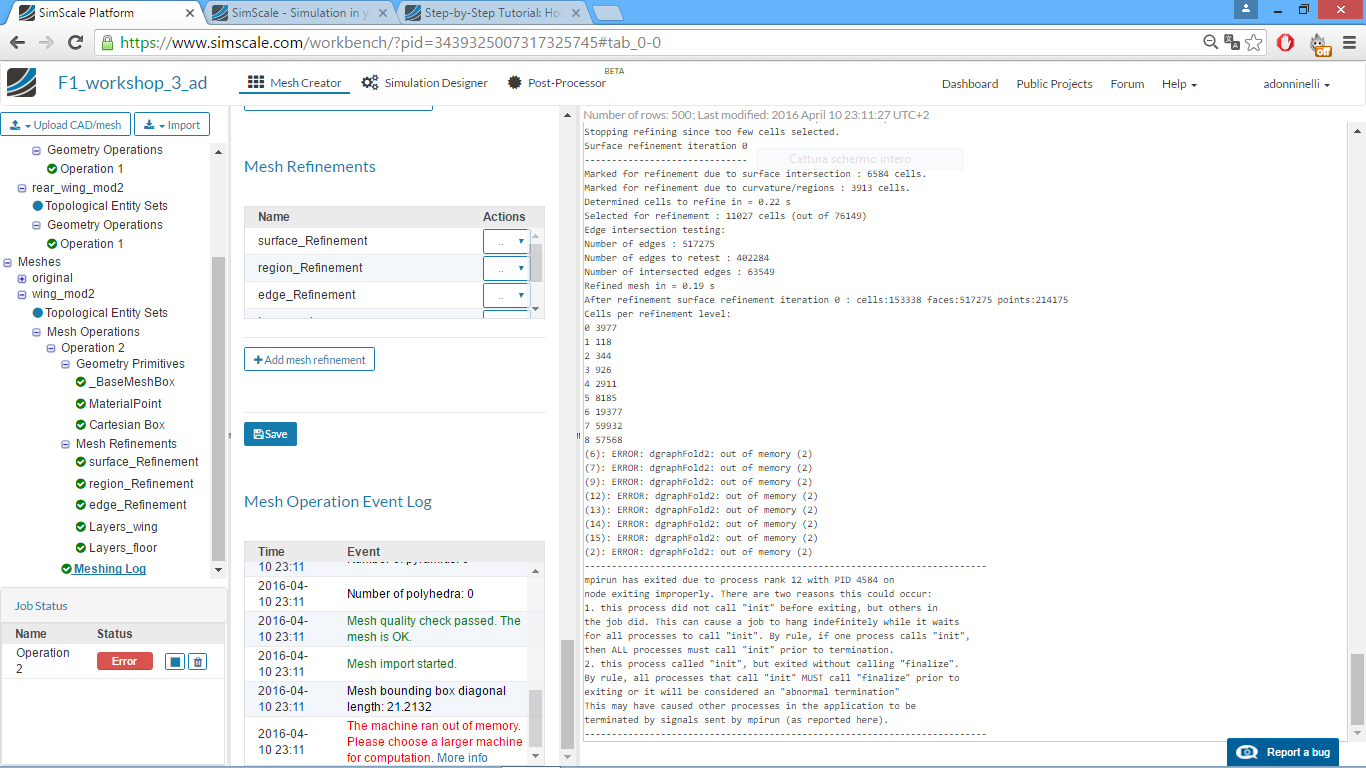Click the blue circle icon under wing_mod2
This screenshot has height=768, width=1366.
38,313
